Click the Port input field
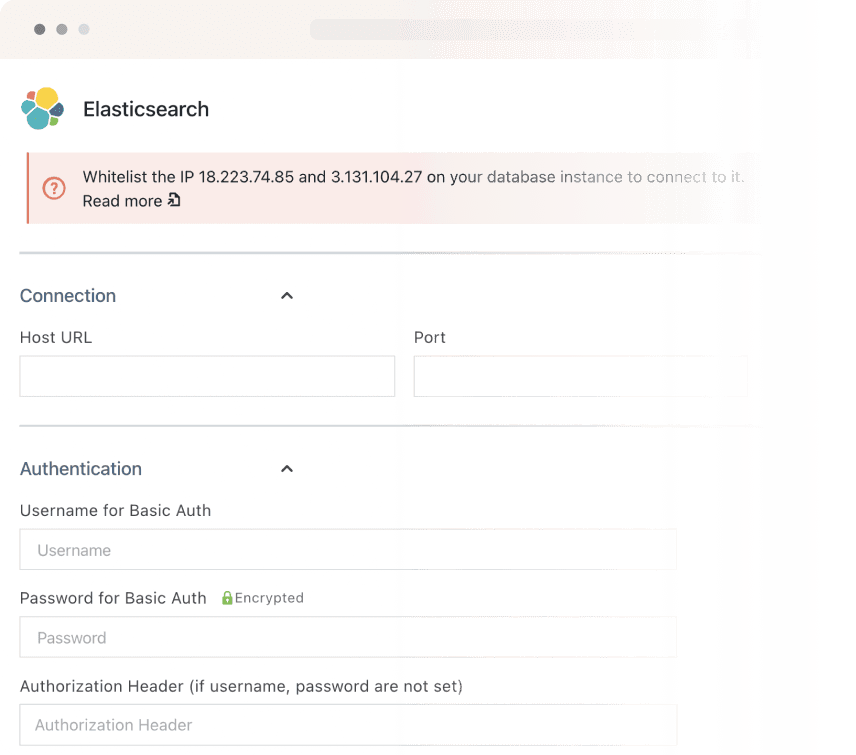Image resolution: width=856 pixels, height=755 pixels. coord(580,376)
